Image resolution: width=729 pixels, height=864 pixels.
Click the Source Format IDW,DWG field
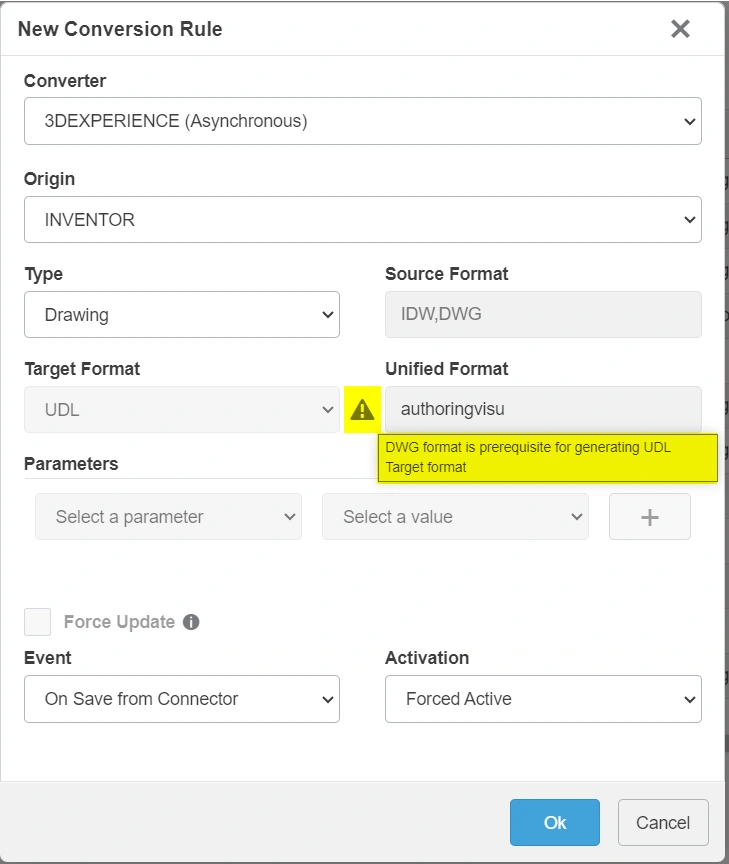pos(543,315)
